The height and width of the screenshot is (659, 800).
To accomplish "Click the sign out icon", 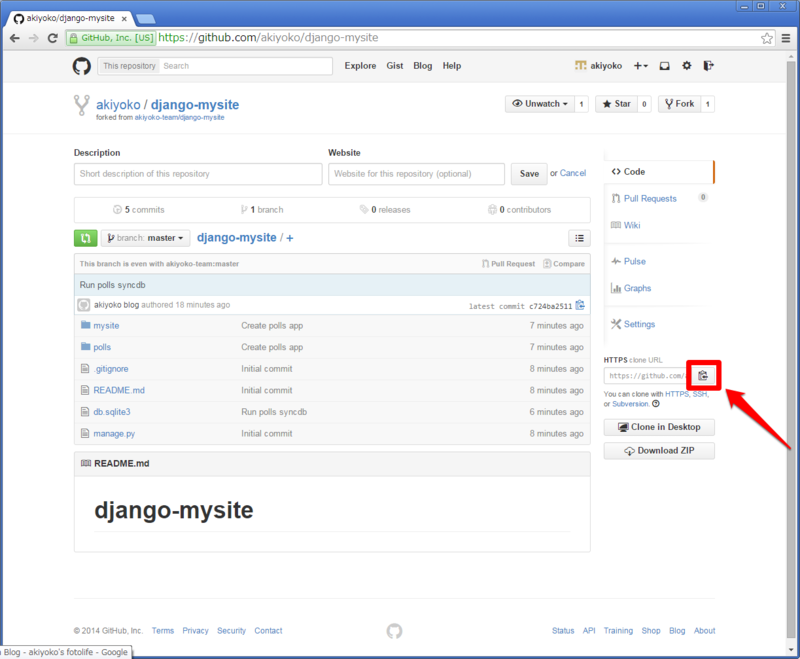I will click(708, 66).
